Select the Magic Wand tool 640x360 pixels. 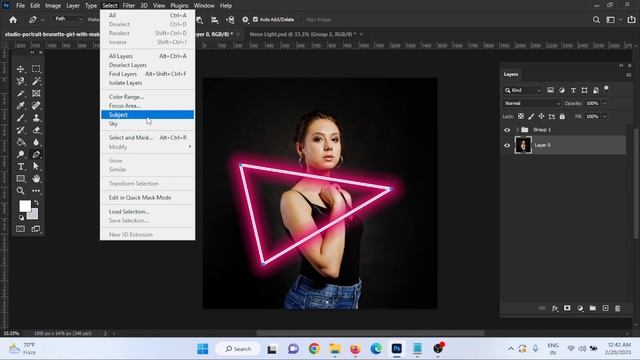click(x=36, y=81)
